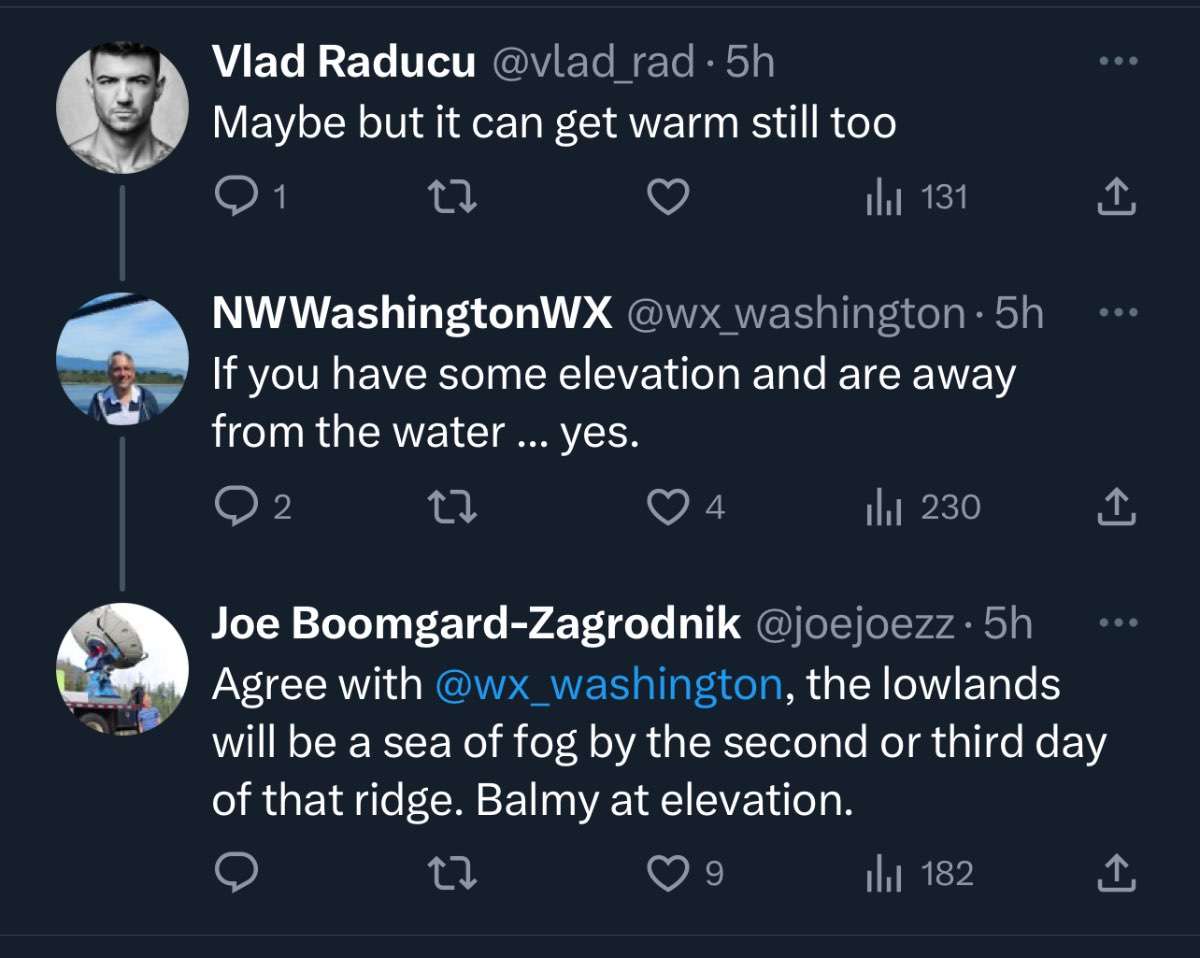Open NWWashingtonWX's avatar
The height and width of the screenshot is (958, 1200).
click(122, 360)
